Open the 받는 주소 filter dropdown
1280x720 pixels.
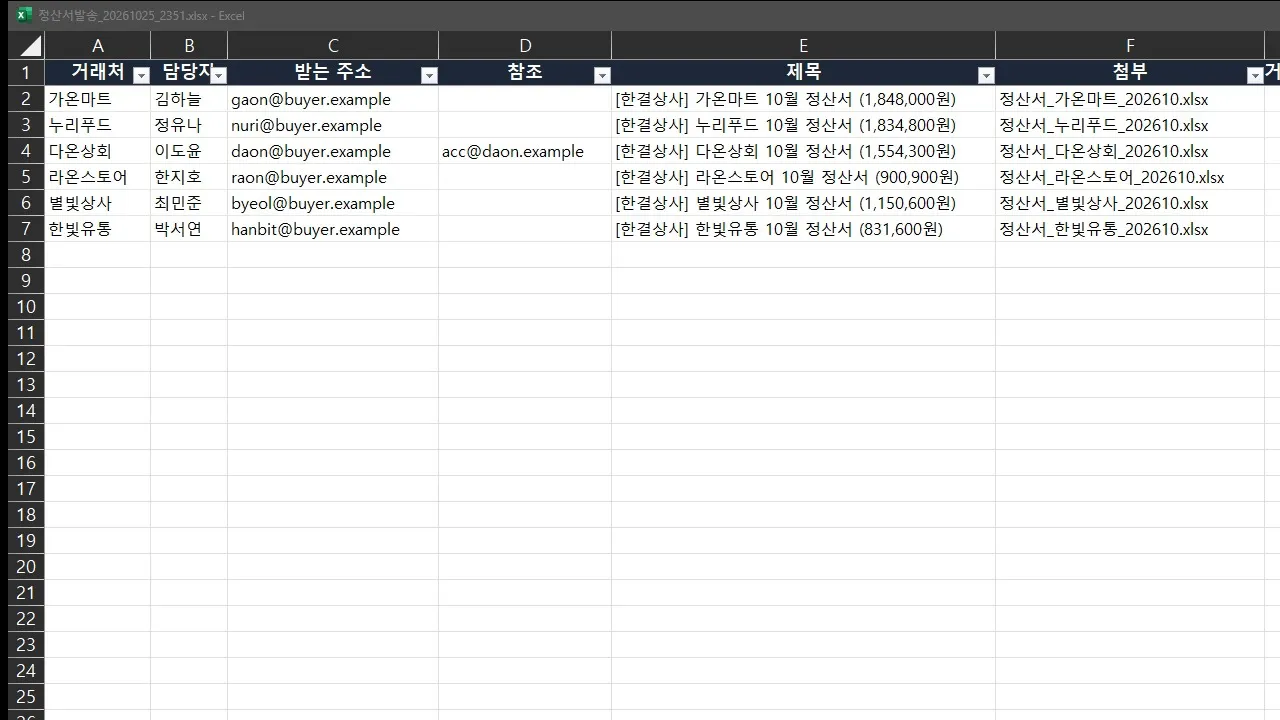coord(429,75)
